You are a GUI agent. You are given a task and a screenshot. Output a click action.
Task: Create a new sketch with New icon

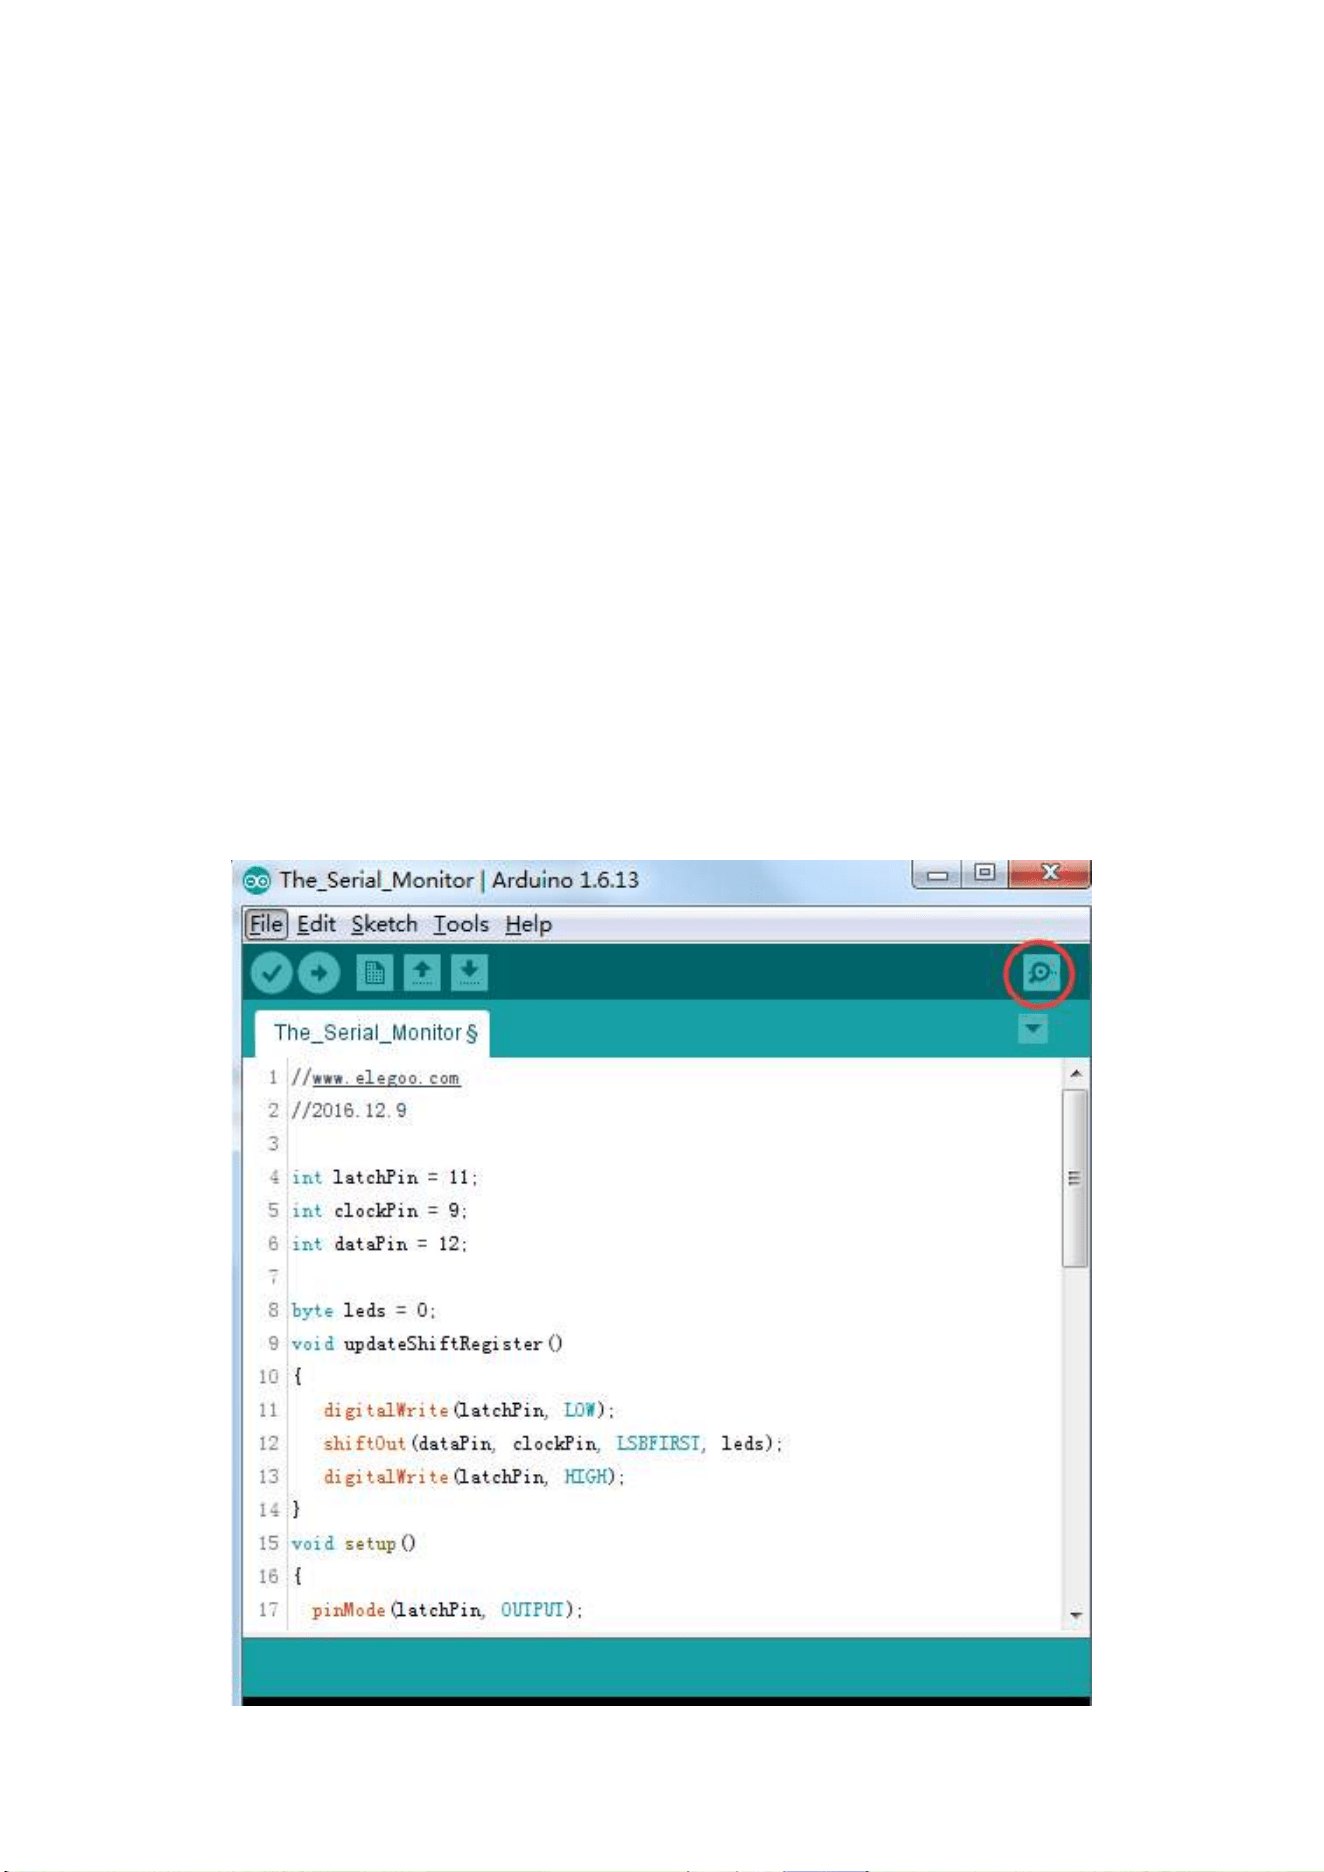pos(374,973)
